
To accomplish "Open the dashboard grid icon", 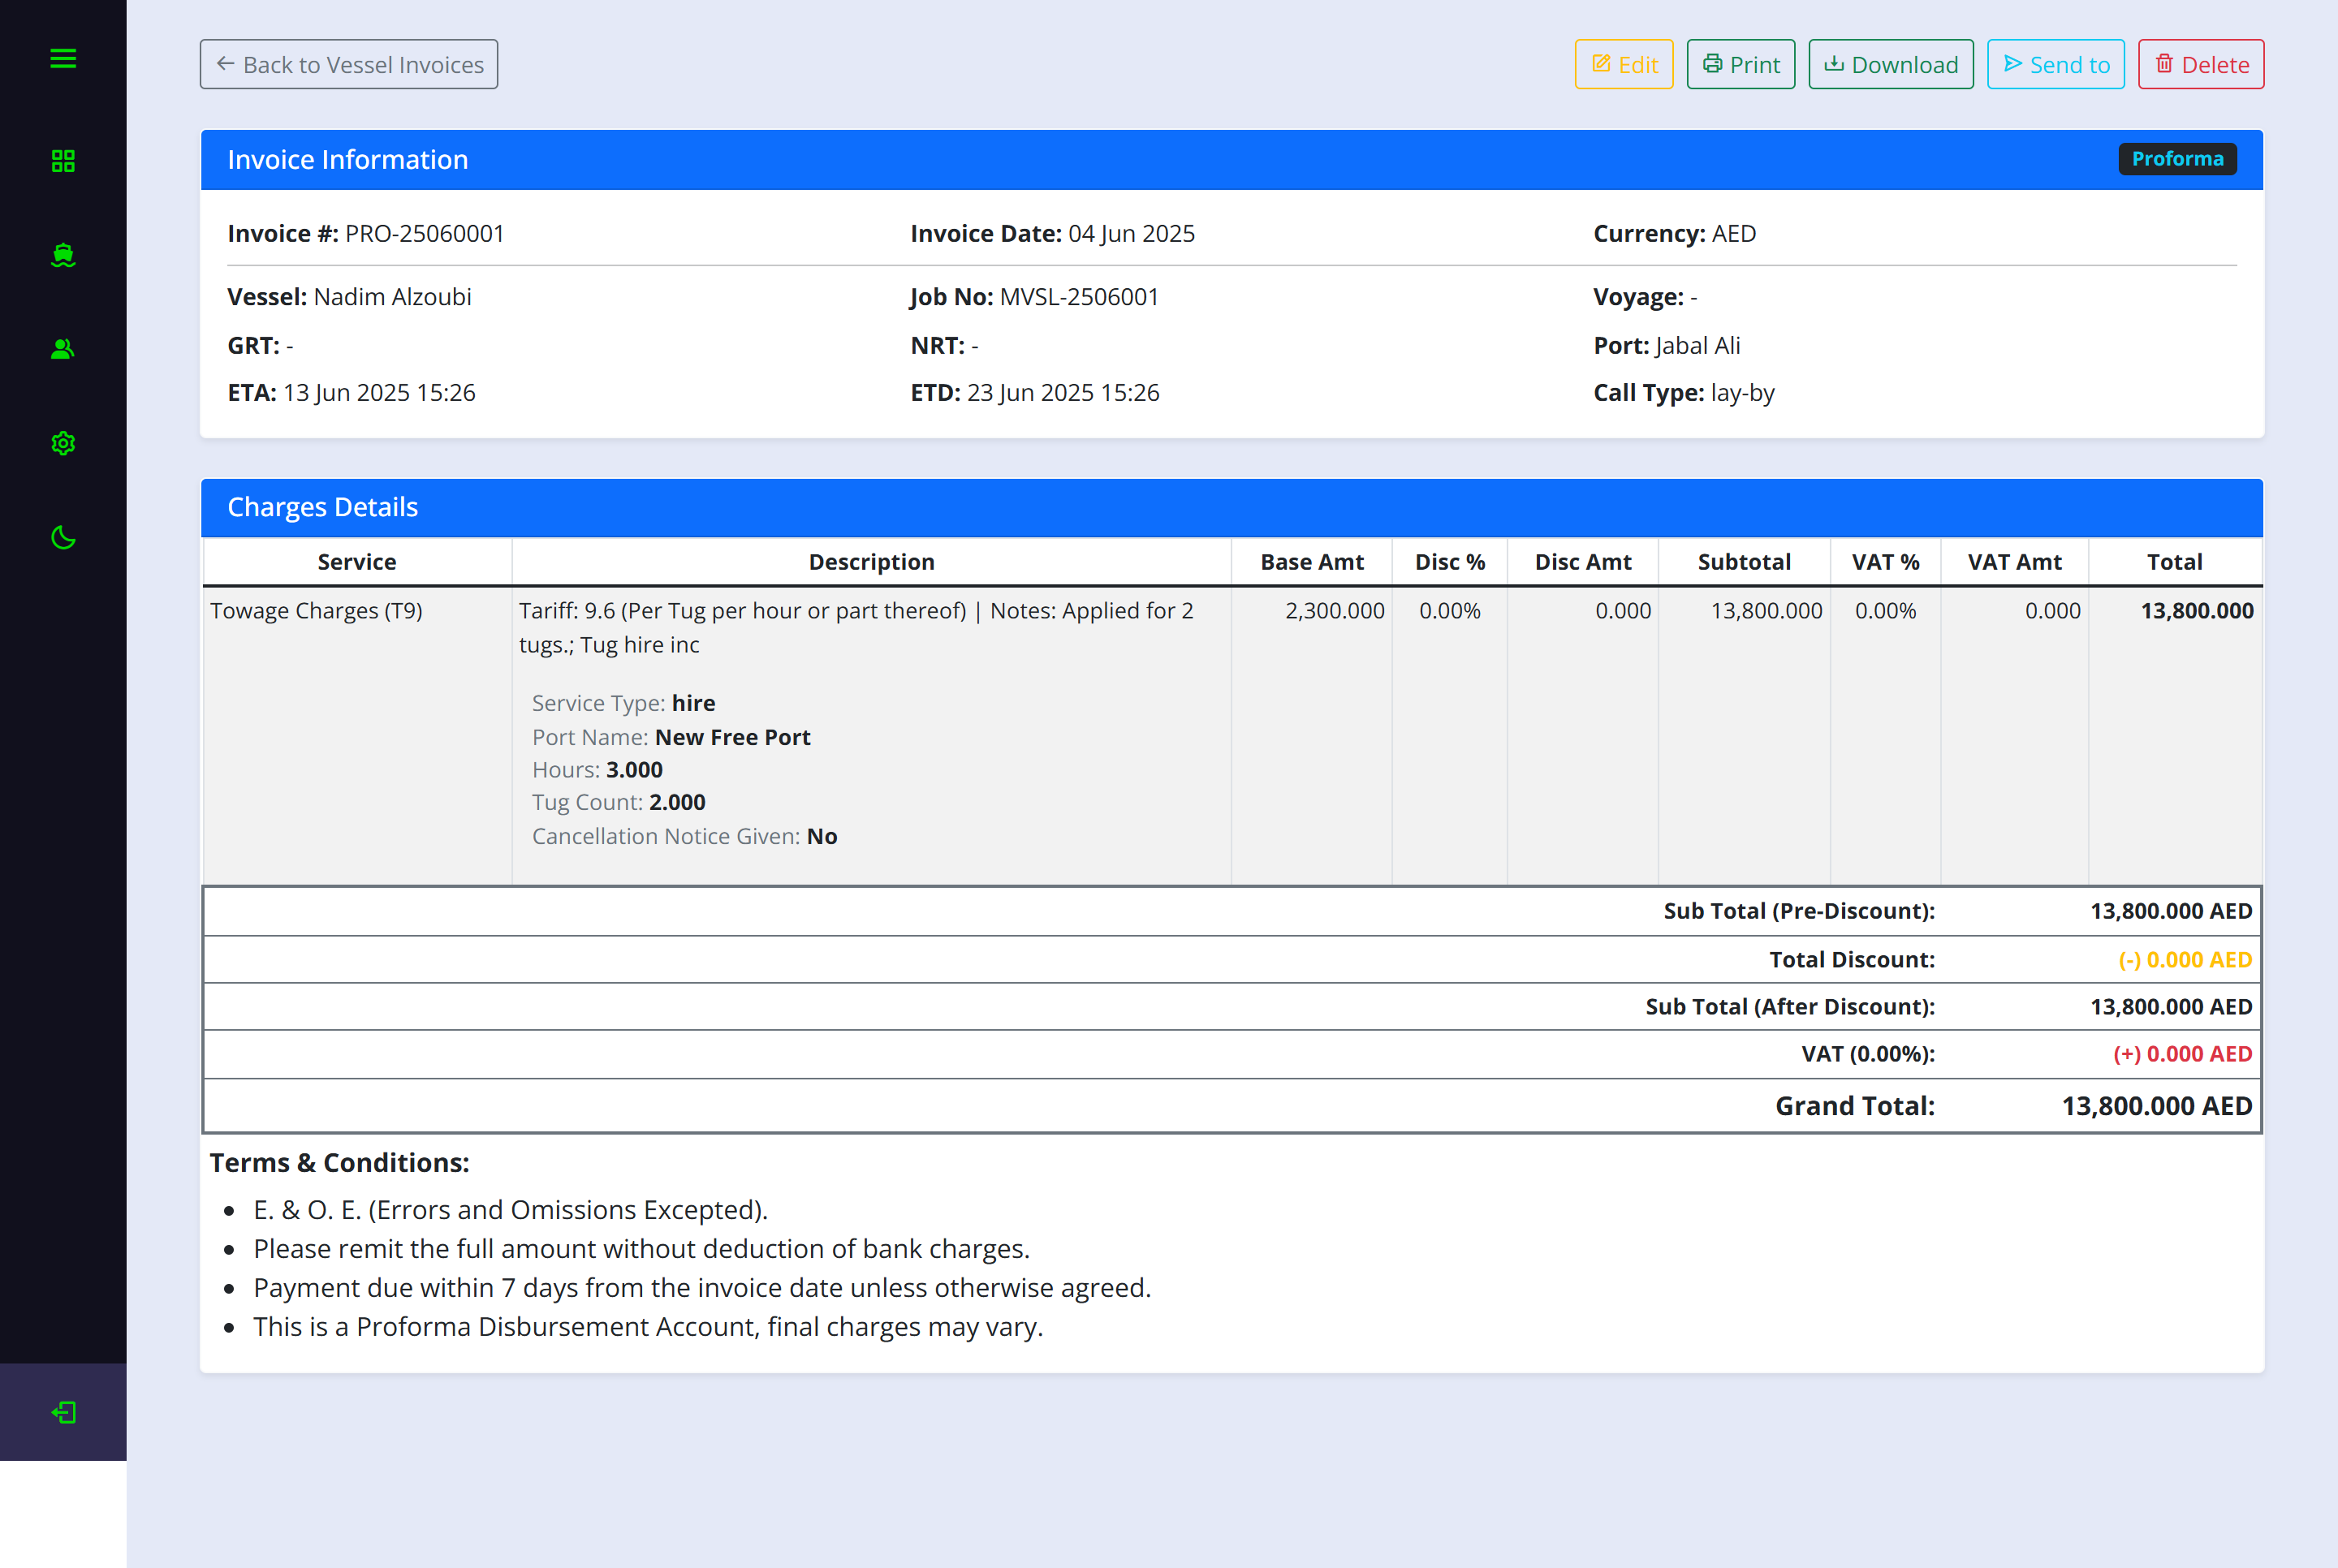I will click(x=63, y=161).
